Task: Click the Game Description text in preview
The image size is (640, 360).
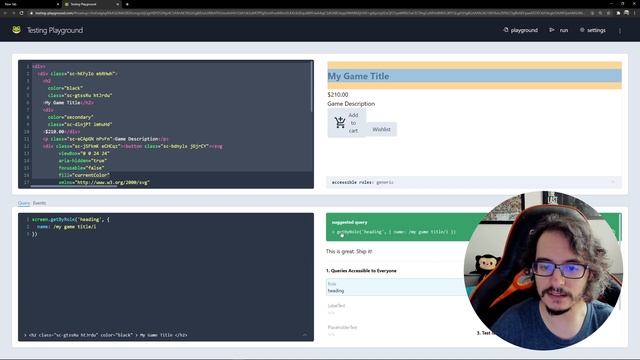Action: click(351, 104)
